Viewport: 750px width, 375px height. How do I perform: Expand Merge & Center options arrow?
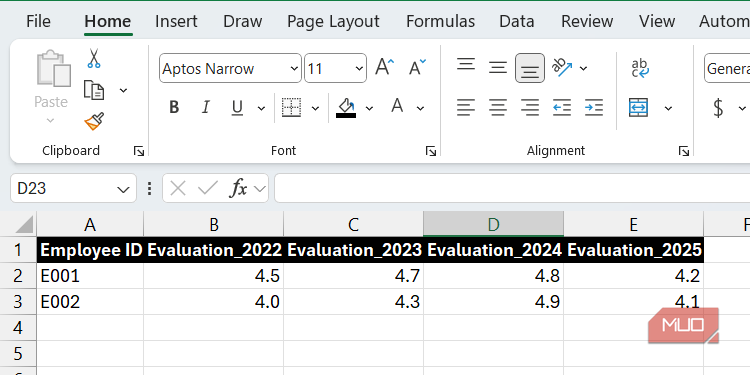(668, 108)
